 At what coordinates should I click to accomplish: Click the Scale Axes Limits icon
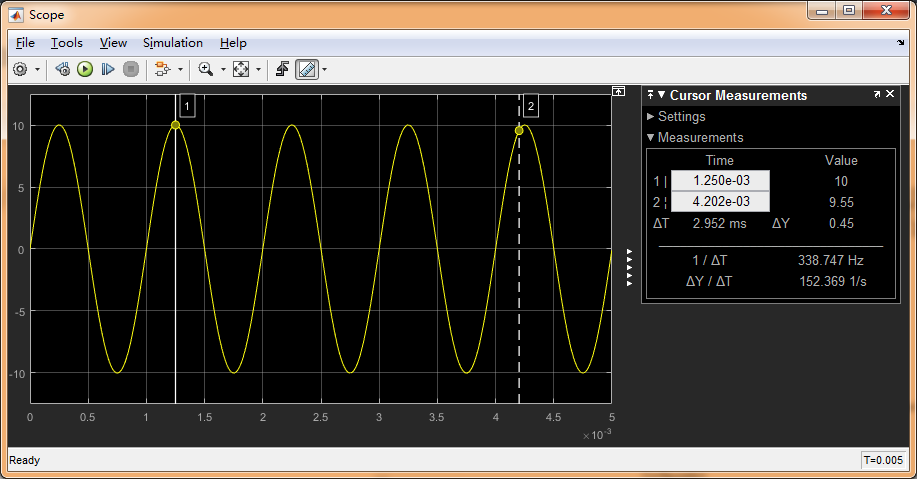tap(241, 69)
